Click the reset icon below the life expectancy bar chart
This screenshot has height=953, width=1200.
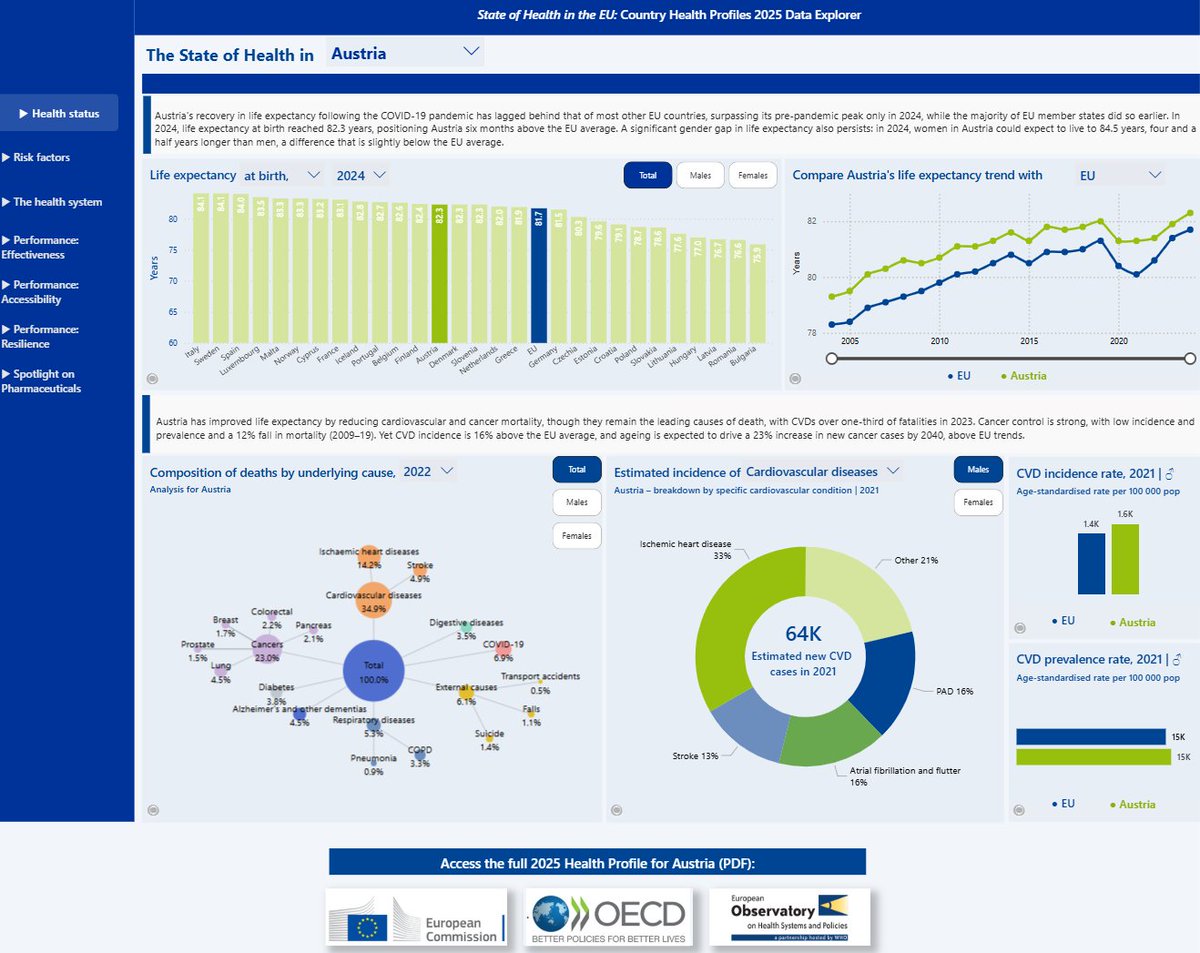pyautogui.click(x=152, y=377)
